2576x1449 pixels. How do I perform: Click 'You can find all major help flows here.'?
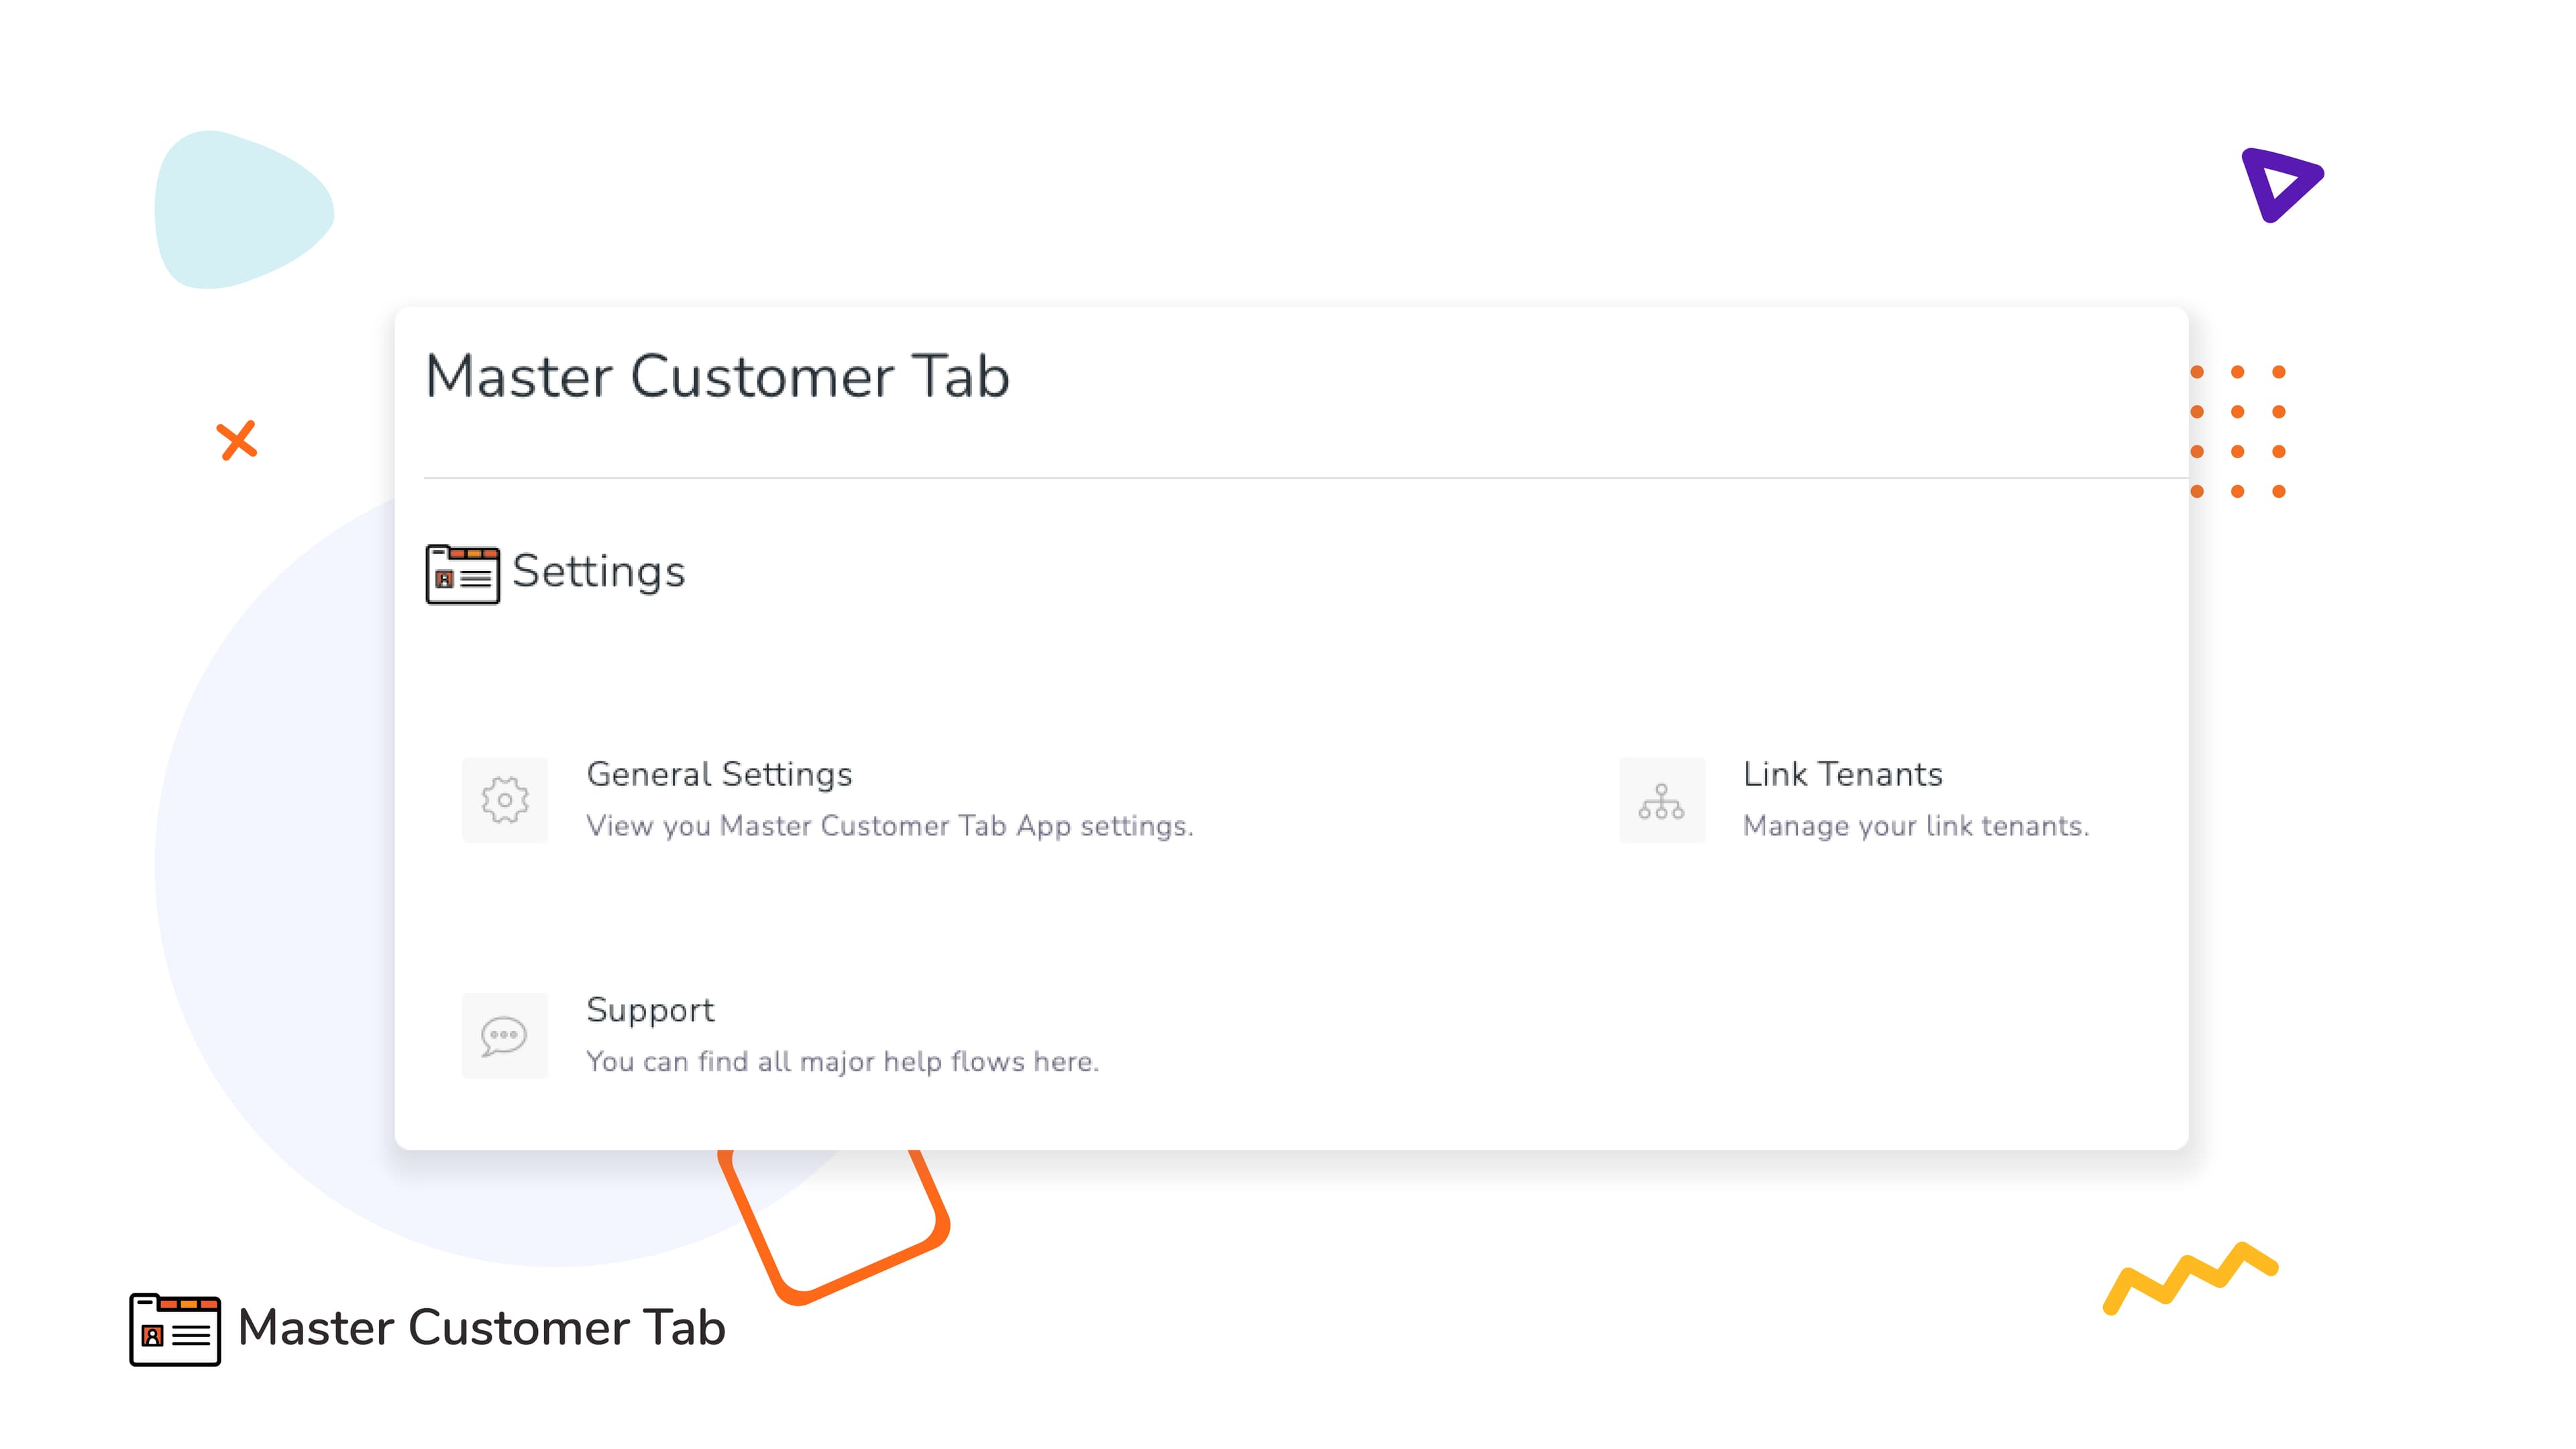click(x=843, y=1062)
